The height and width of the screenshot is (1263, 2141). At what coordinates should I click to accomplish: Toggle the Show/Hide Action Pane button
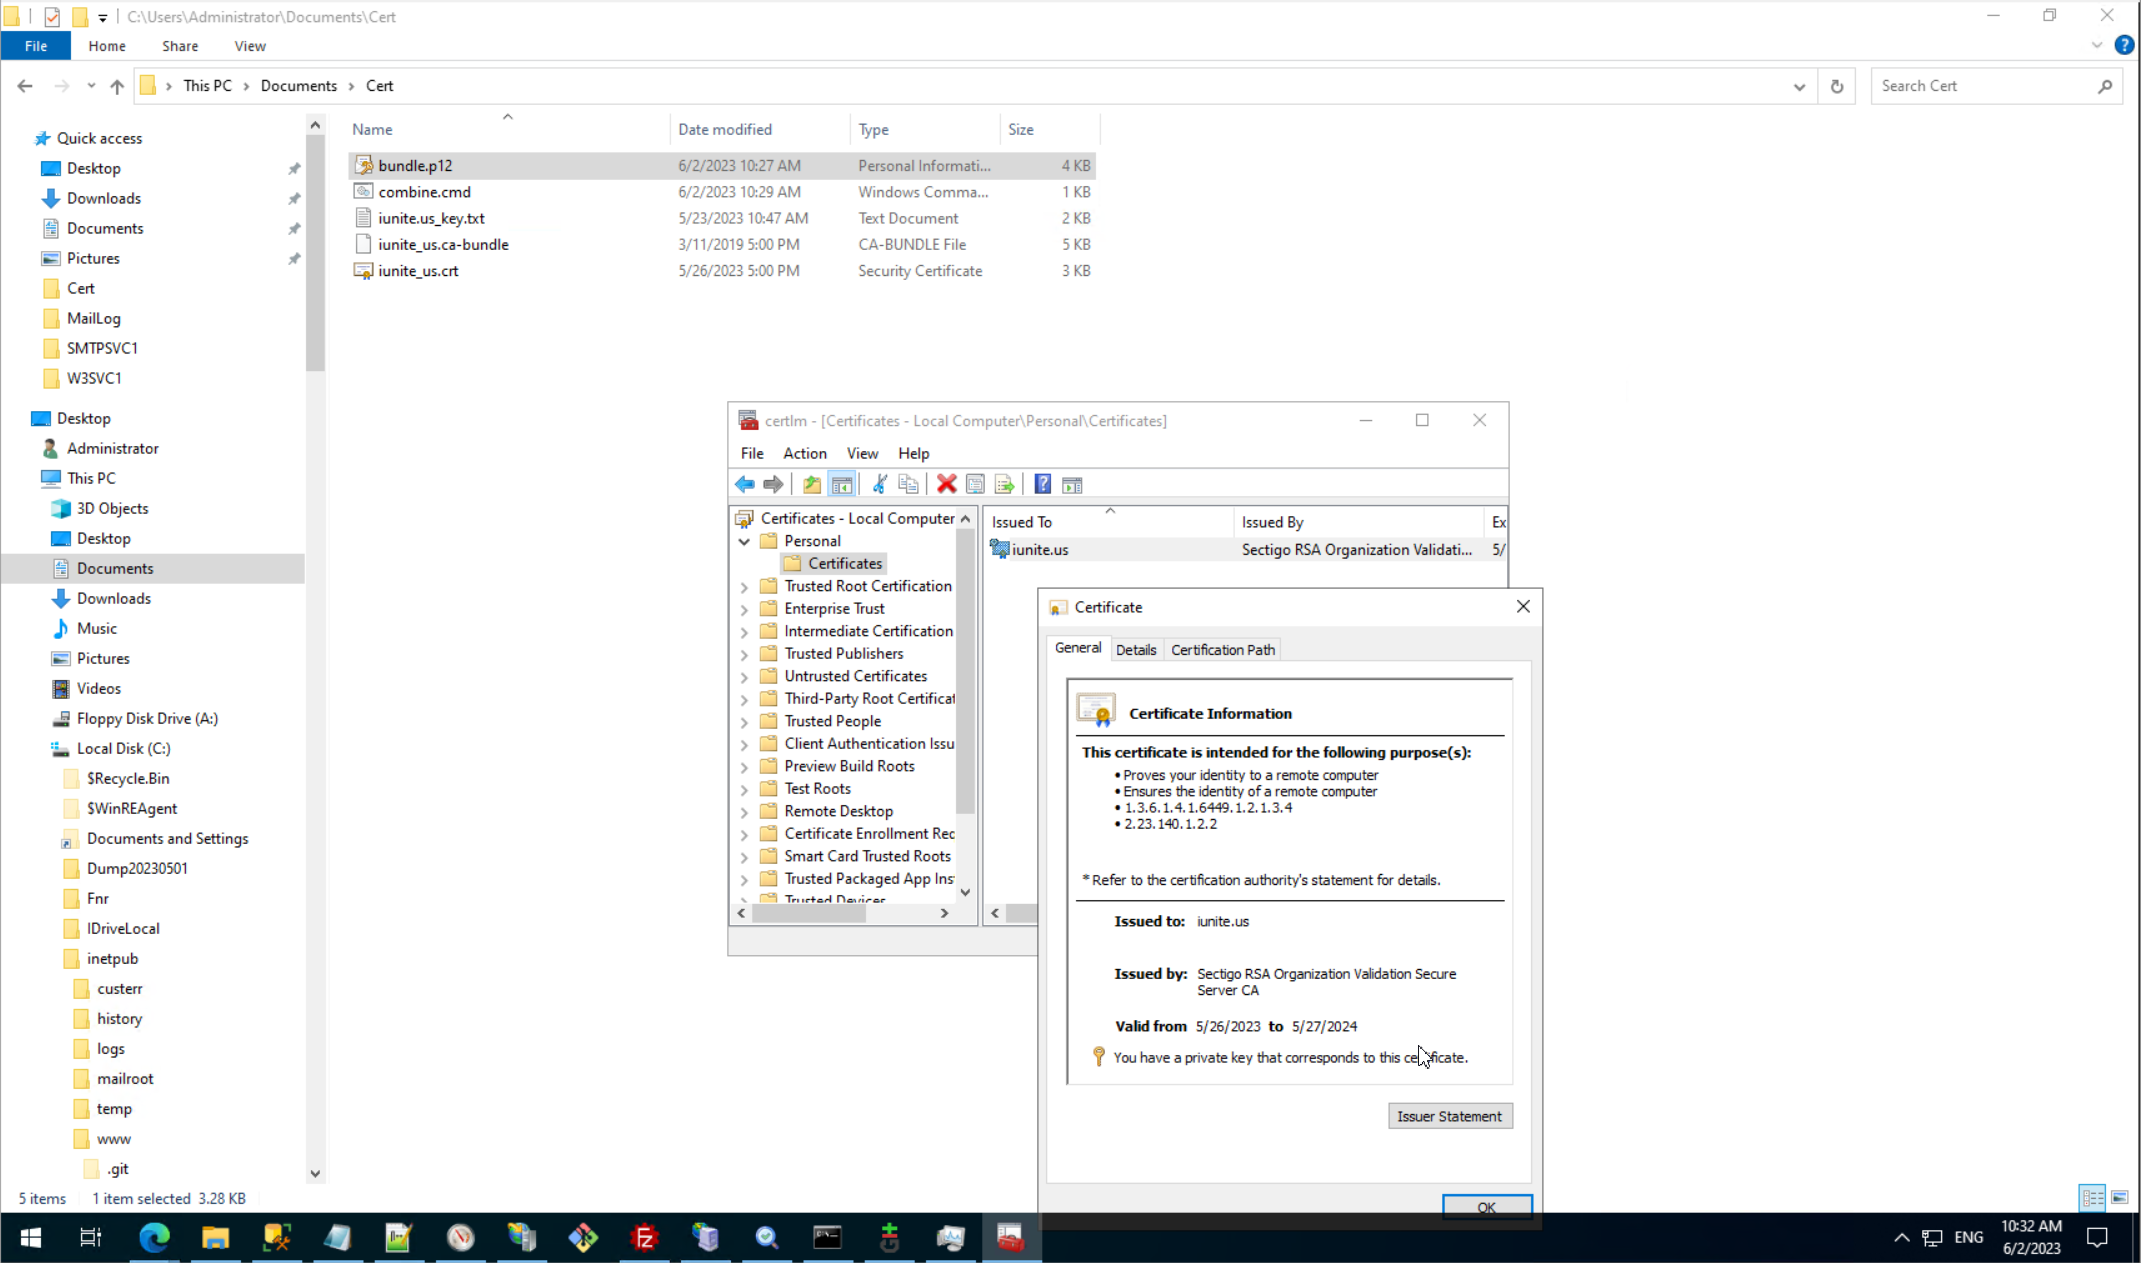click(x=1072, y=485)
